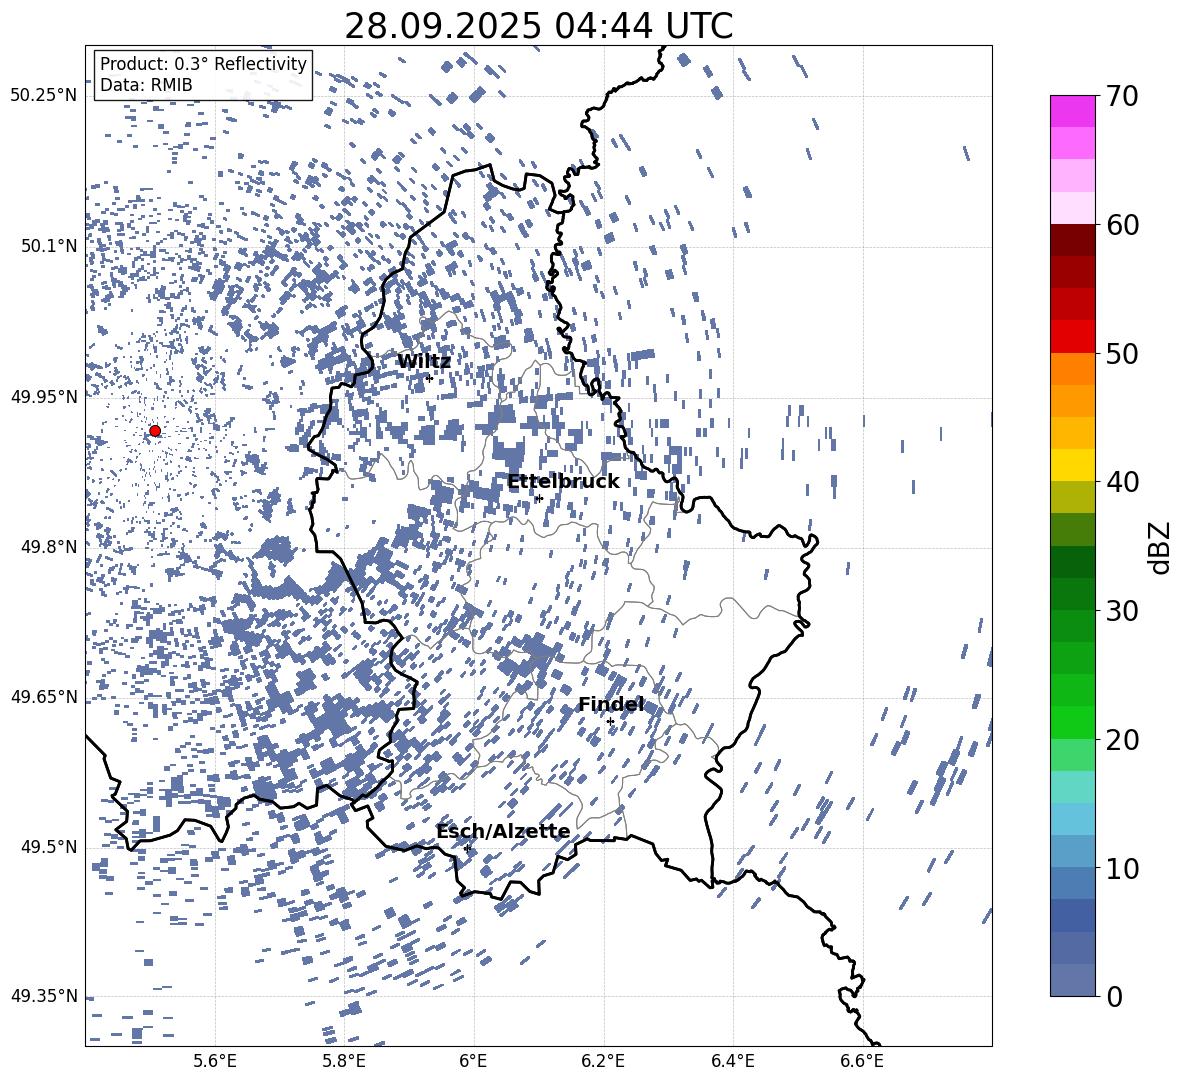Click the 50.1°N latitude label
This screenshot has width=1184, height=1081.
49,246
